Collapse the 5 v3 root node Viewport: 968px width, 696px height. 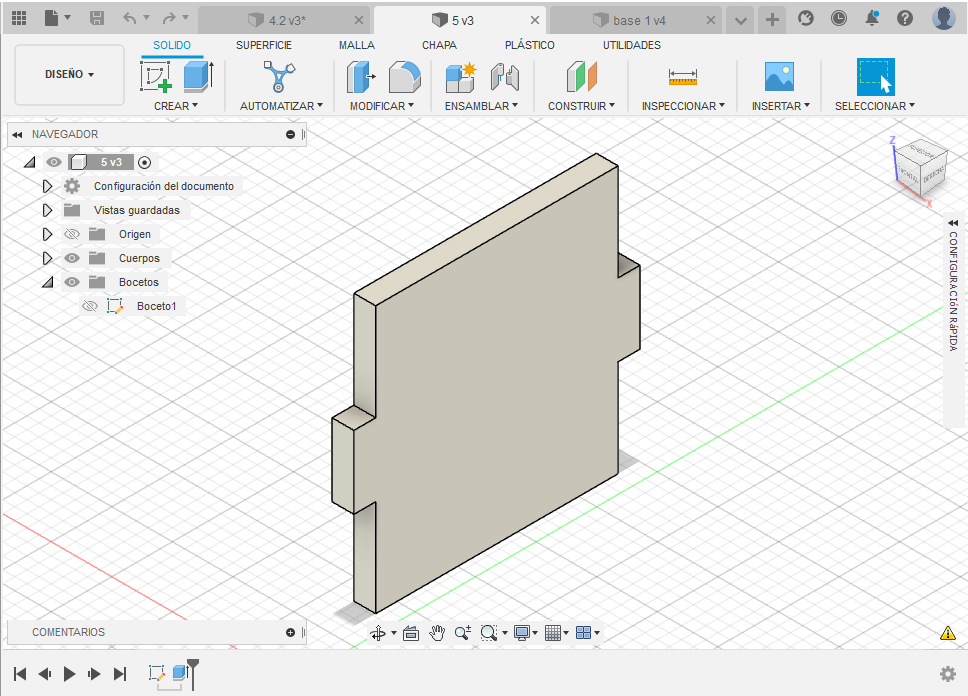[x=30, y=162]
